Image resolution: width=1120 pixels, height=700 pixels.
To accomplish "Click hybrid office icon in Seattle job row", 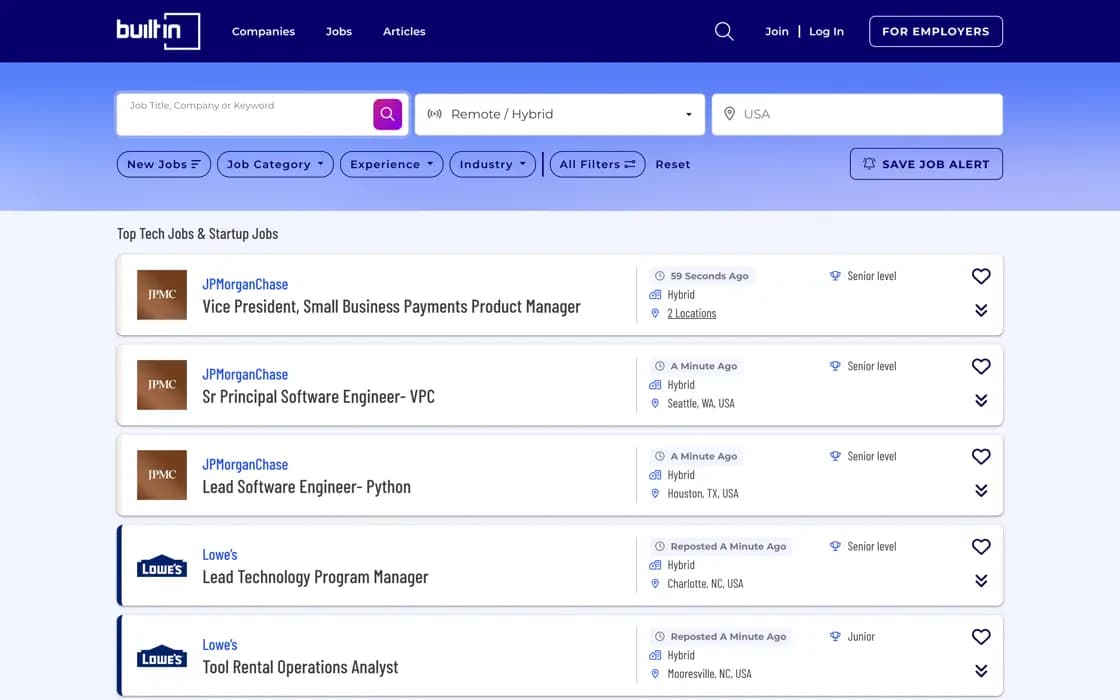I will [x=655, y=384].
